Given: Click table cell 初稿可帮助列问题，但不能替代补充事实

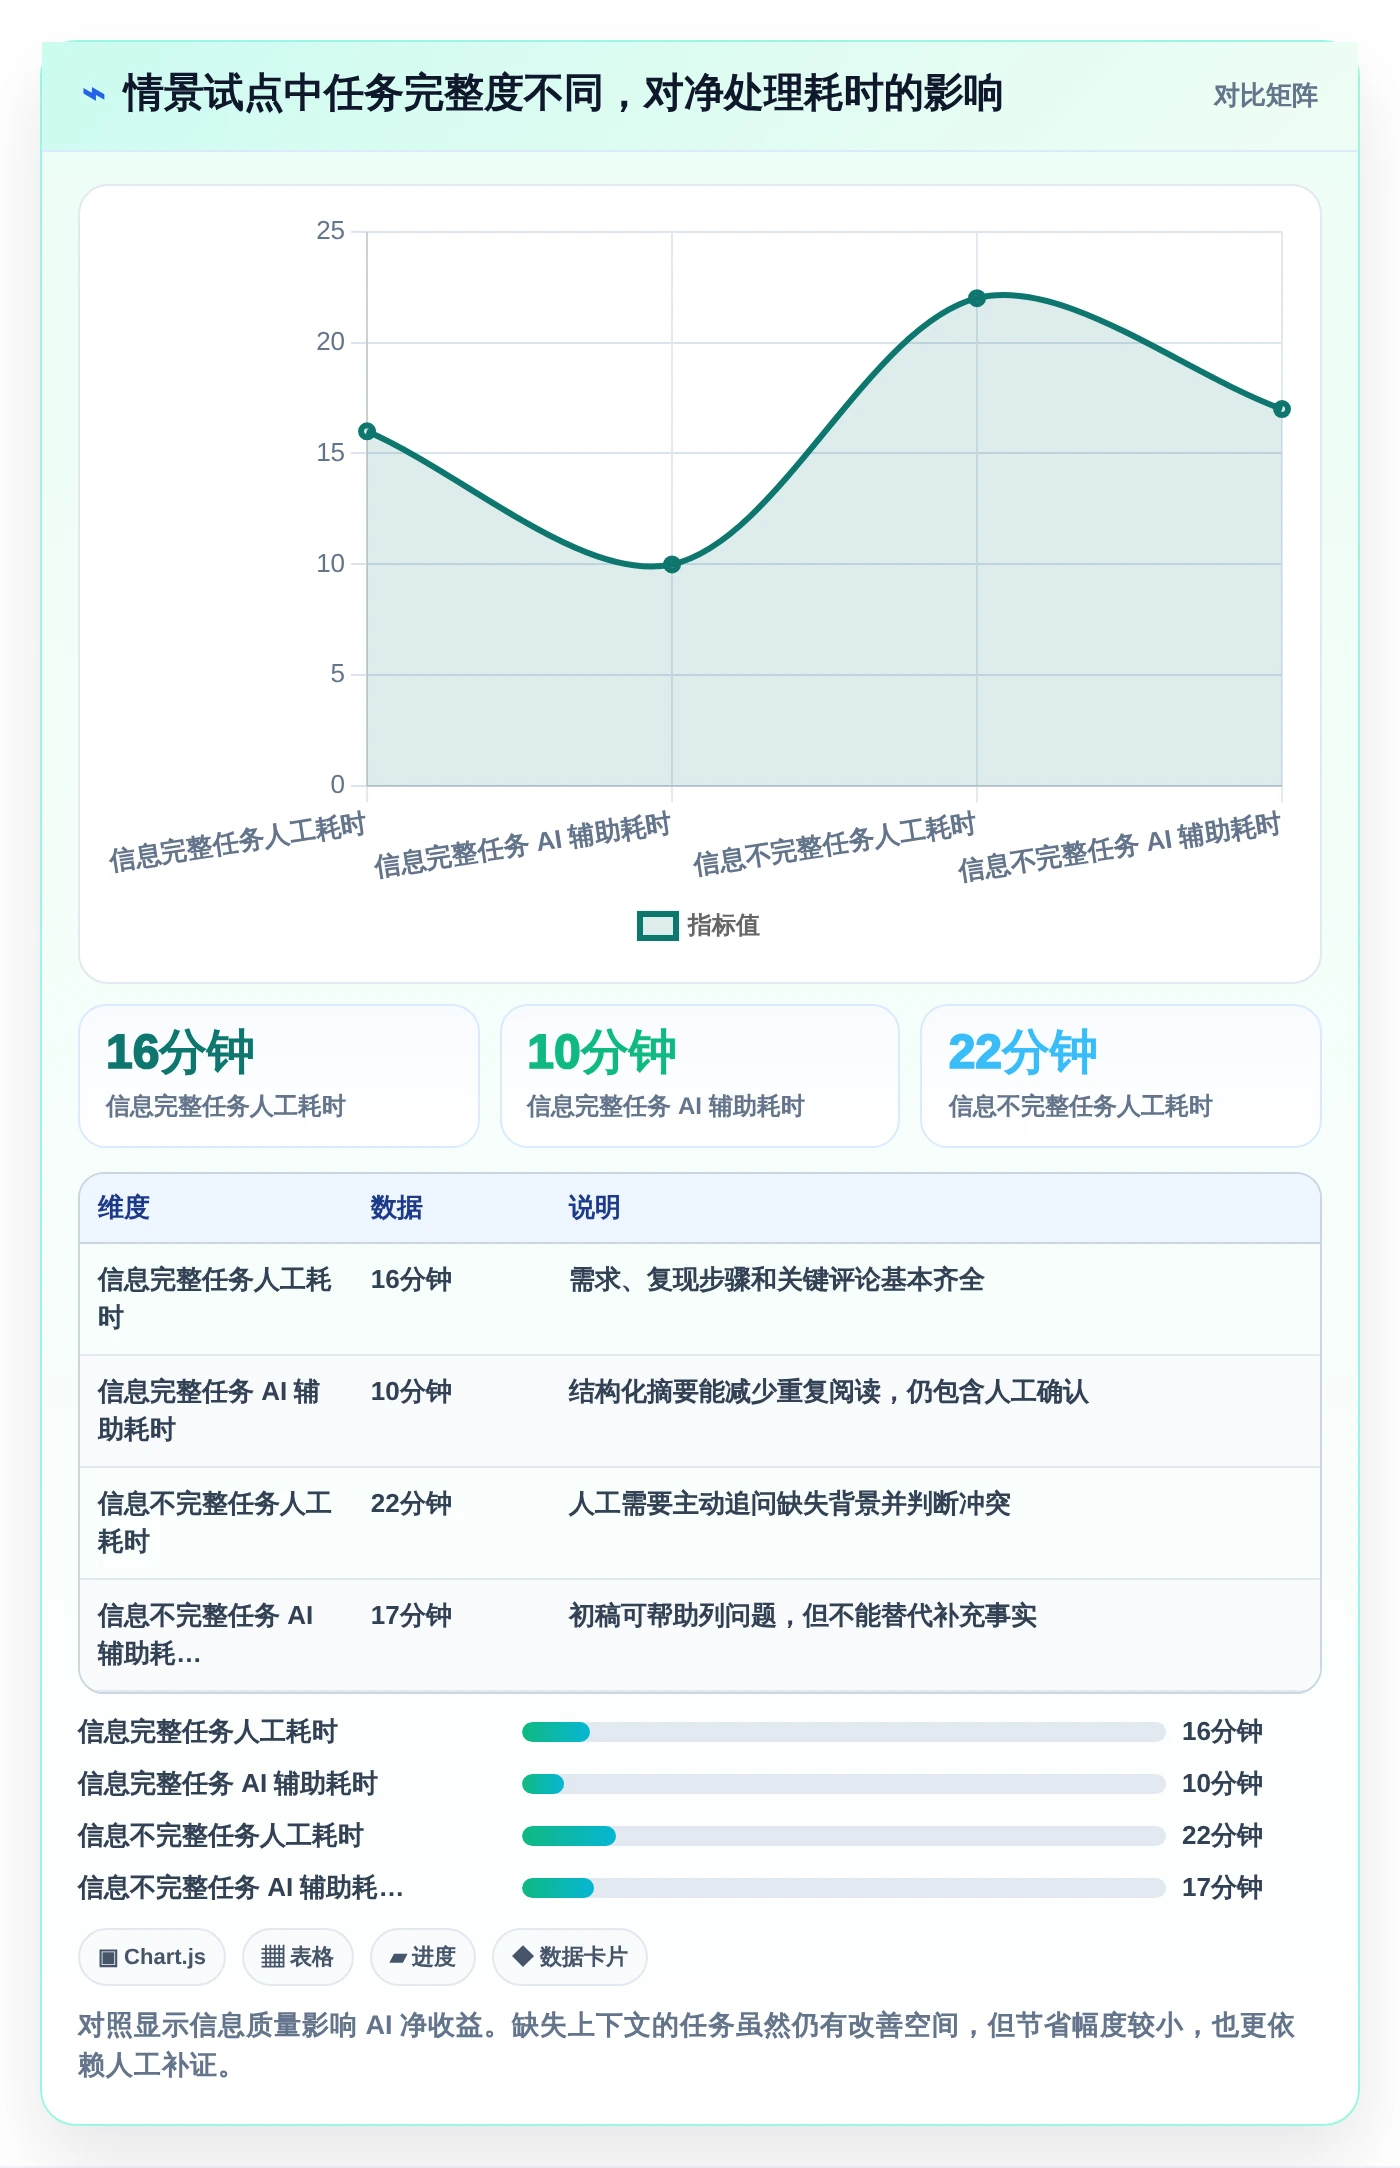Looking at the screenshot, I should coord(802,1616).
